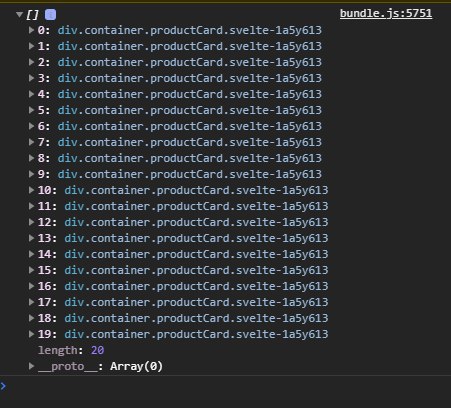Select the div element text in row 11

(x=196, y=206)
